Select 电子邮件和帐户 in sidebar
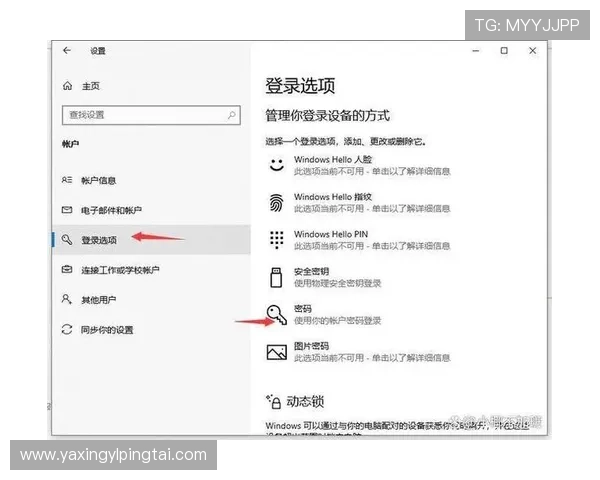Viewport: 600px width, 480px height. 111,210
